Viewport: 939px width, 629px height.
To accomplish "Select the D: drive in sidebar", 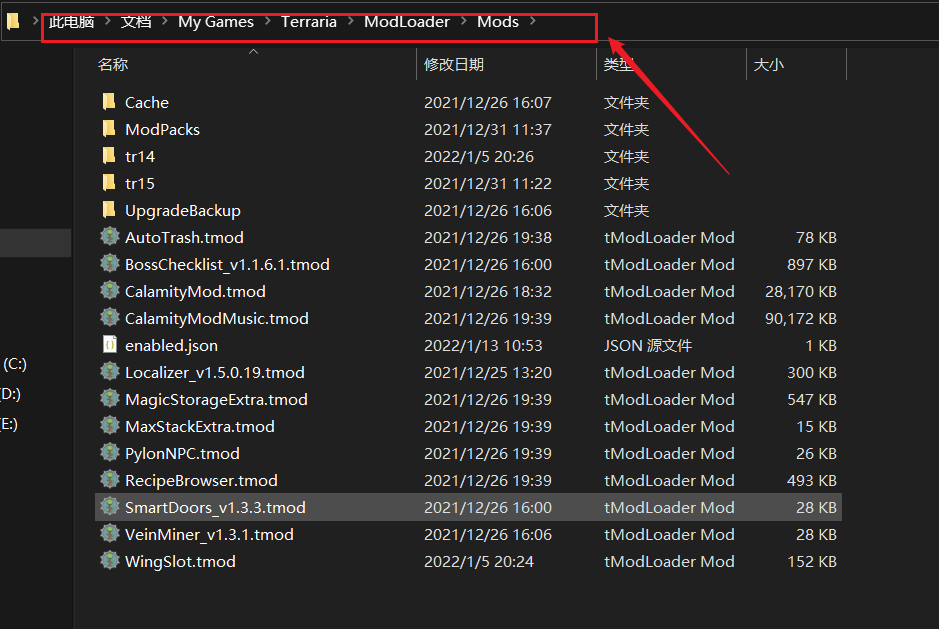I will pos(14,394).
